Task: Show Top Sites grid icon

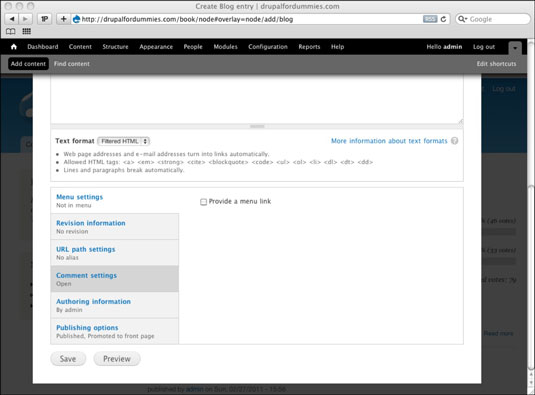Action: (x=27, y=32)
